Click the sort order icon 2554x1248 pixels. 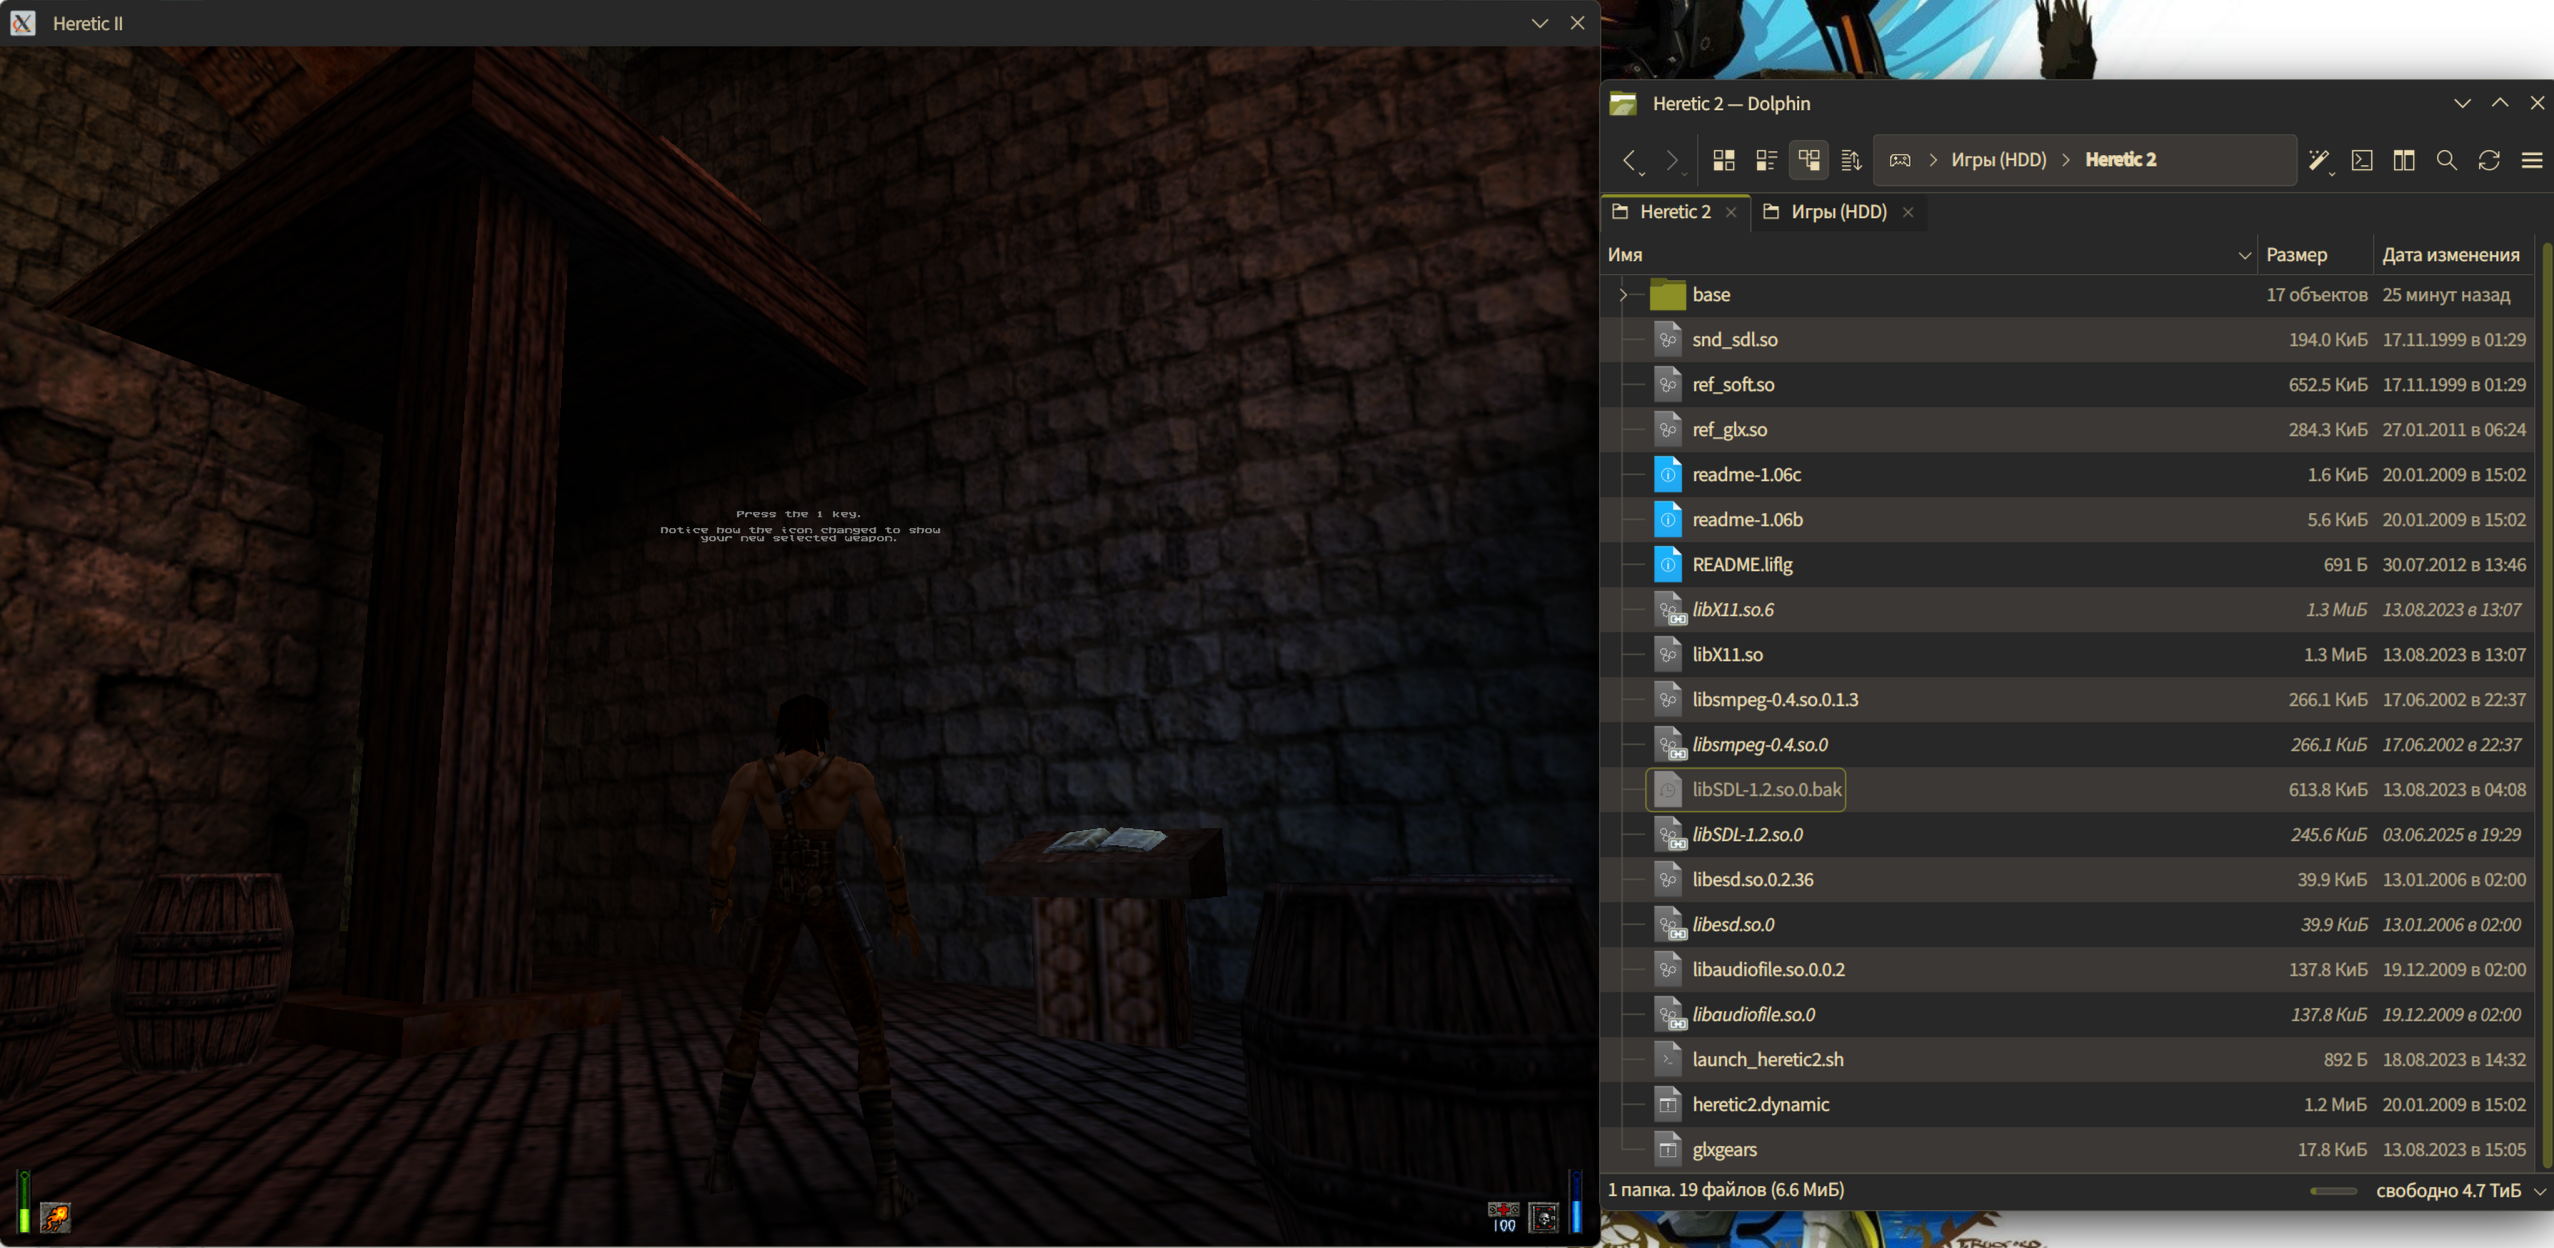[x=1851, y=160]
